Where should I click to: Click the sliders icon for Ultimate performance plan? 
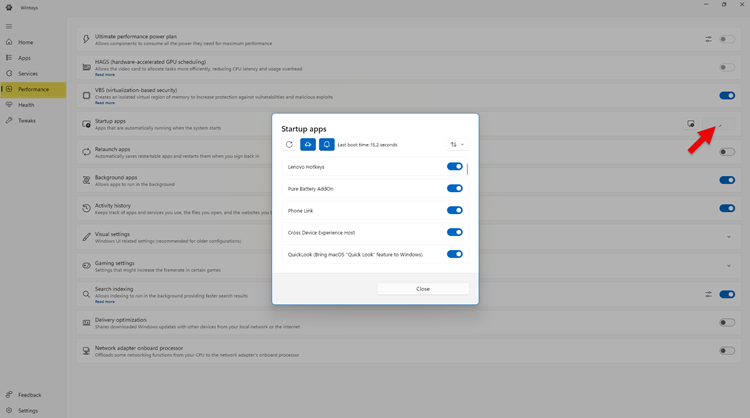(x=709, y=40)
